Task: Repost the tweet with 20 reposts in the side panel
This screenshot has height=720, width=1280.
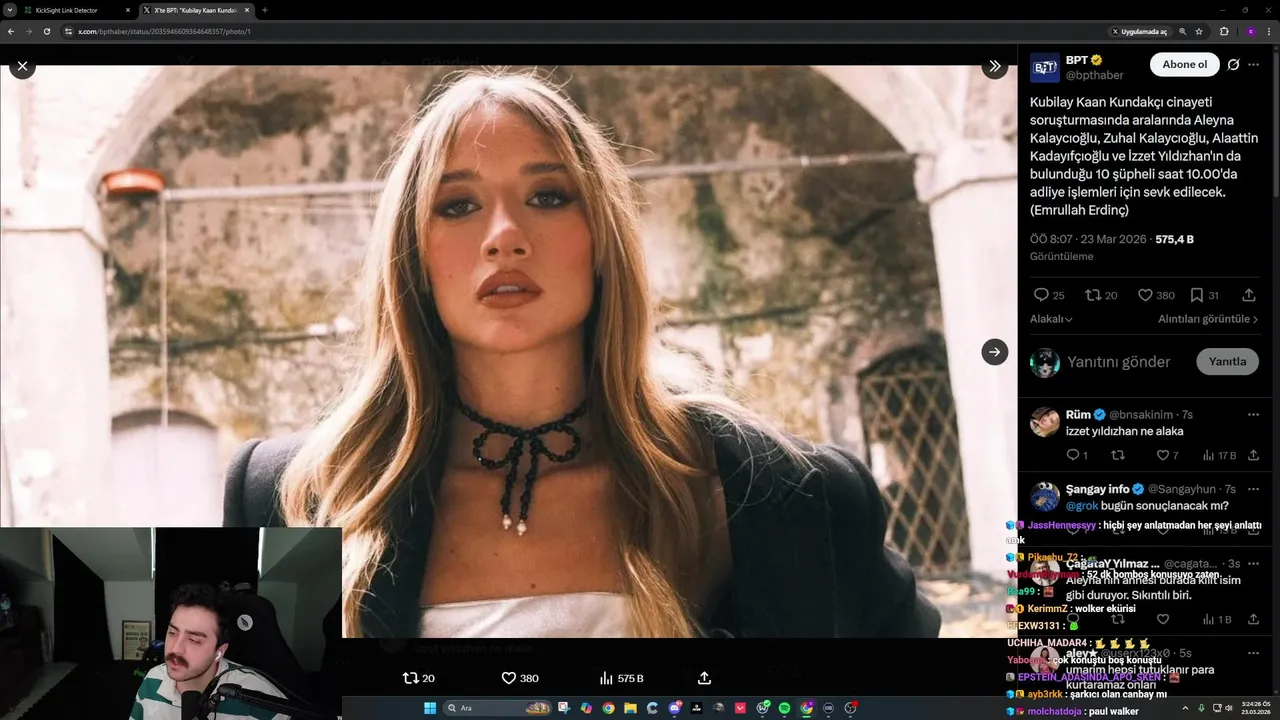Action: click(x=1101, y=295)
